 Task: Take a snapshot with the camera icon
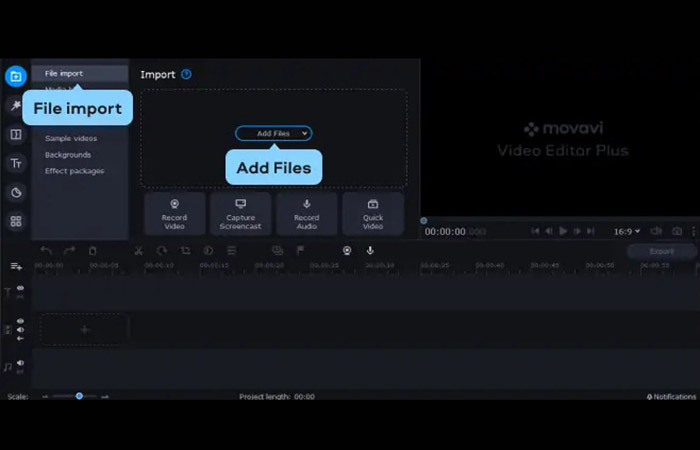coord(677,231)
